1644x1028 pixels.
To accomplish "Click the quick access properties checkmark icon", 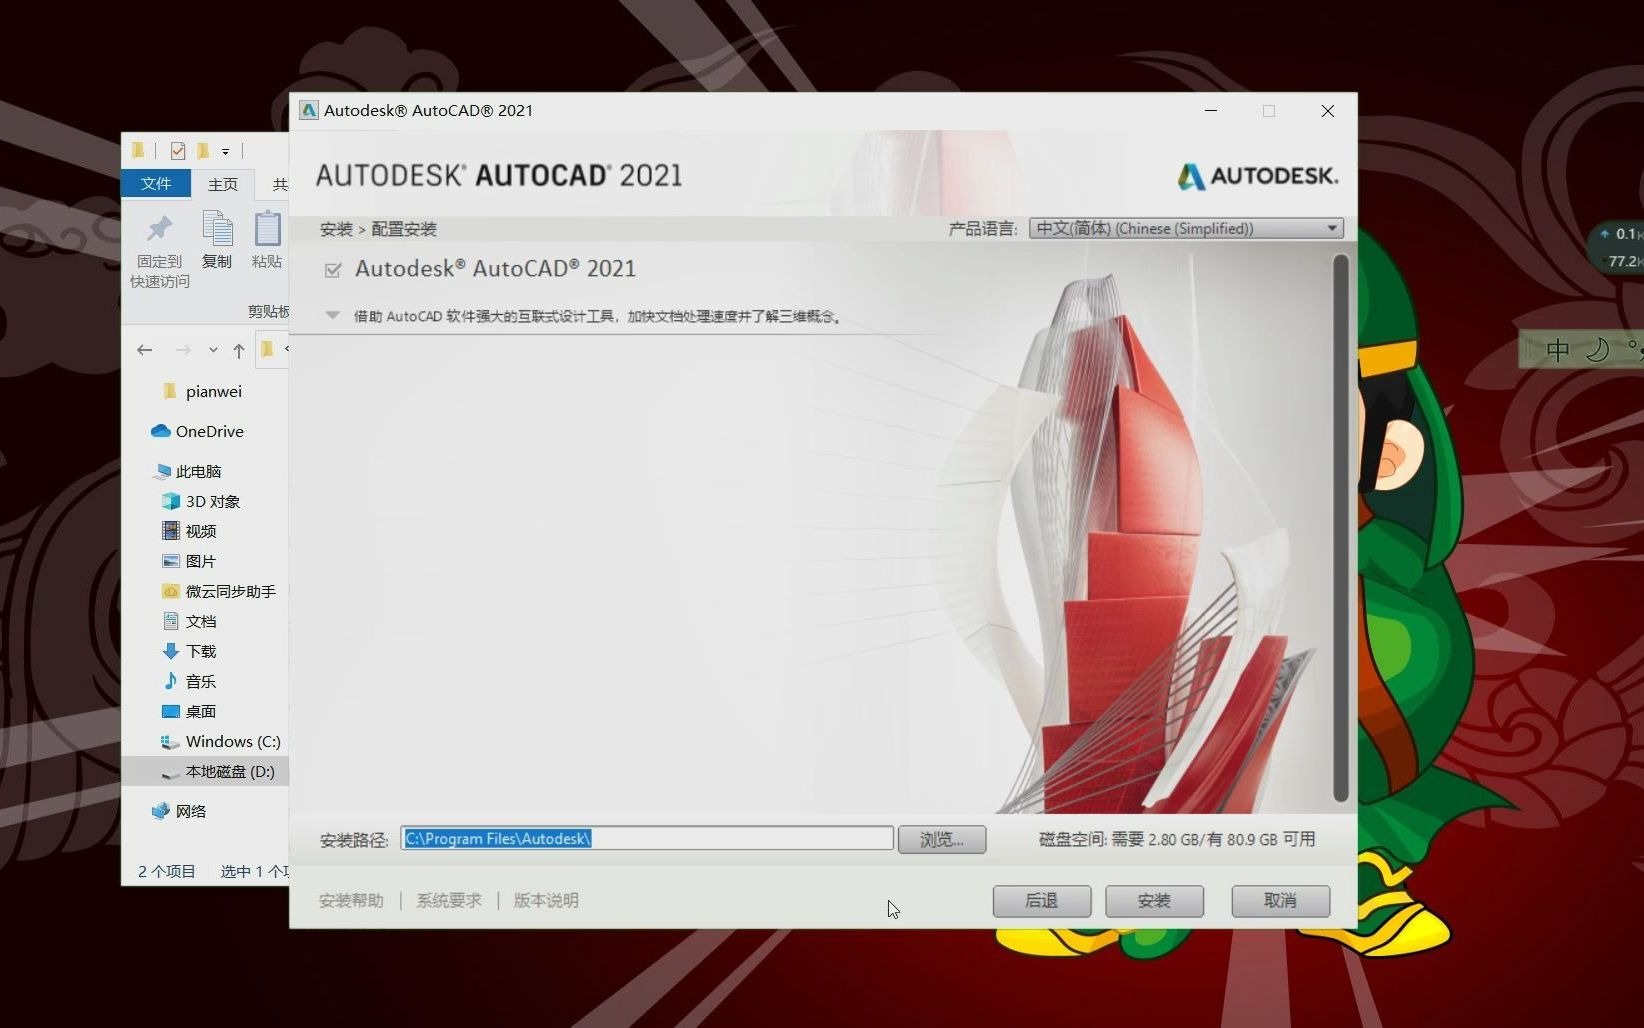I will point(178,151).
